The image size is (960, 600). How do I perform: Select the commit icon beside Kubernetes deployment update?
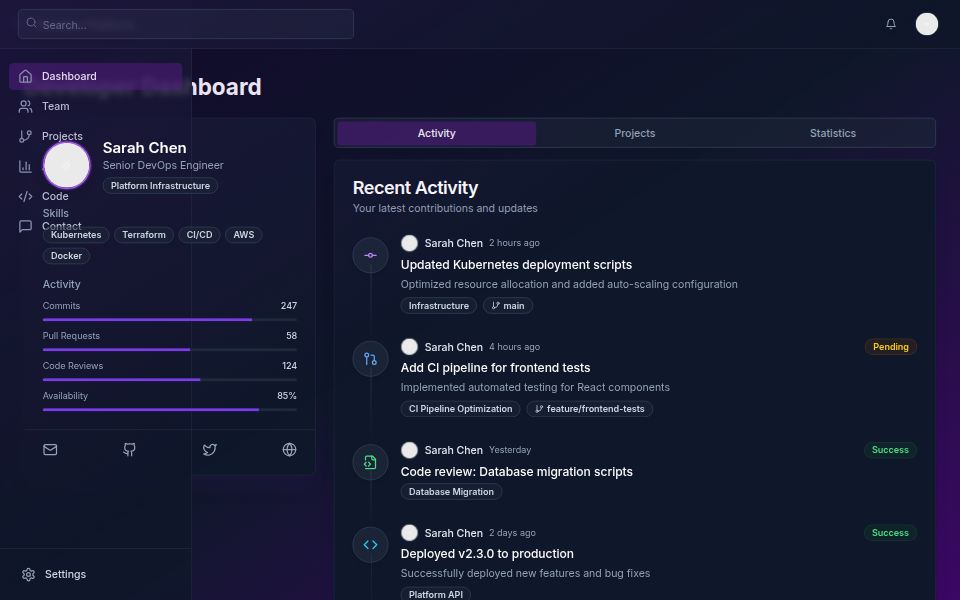pyautogui.click(x=371, y=255)
